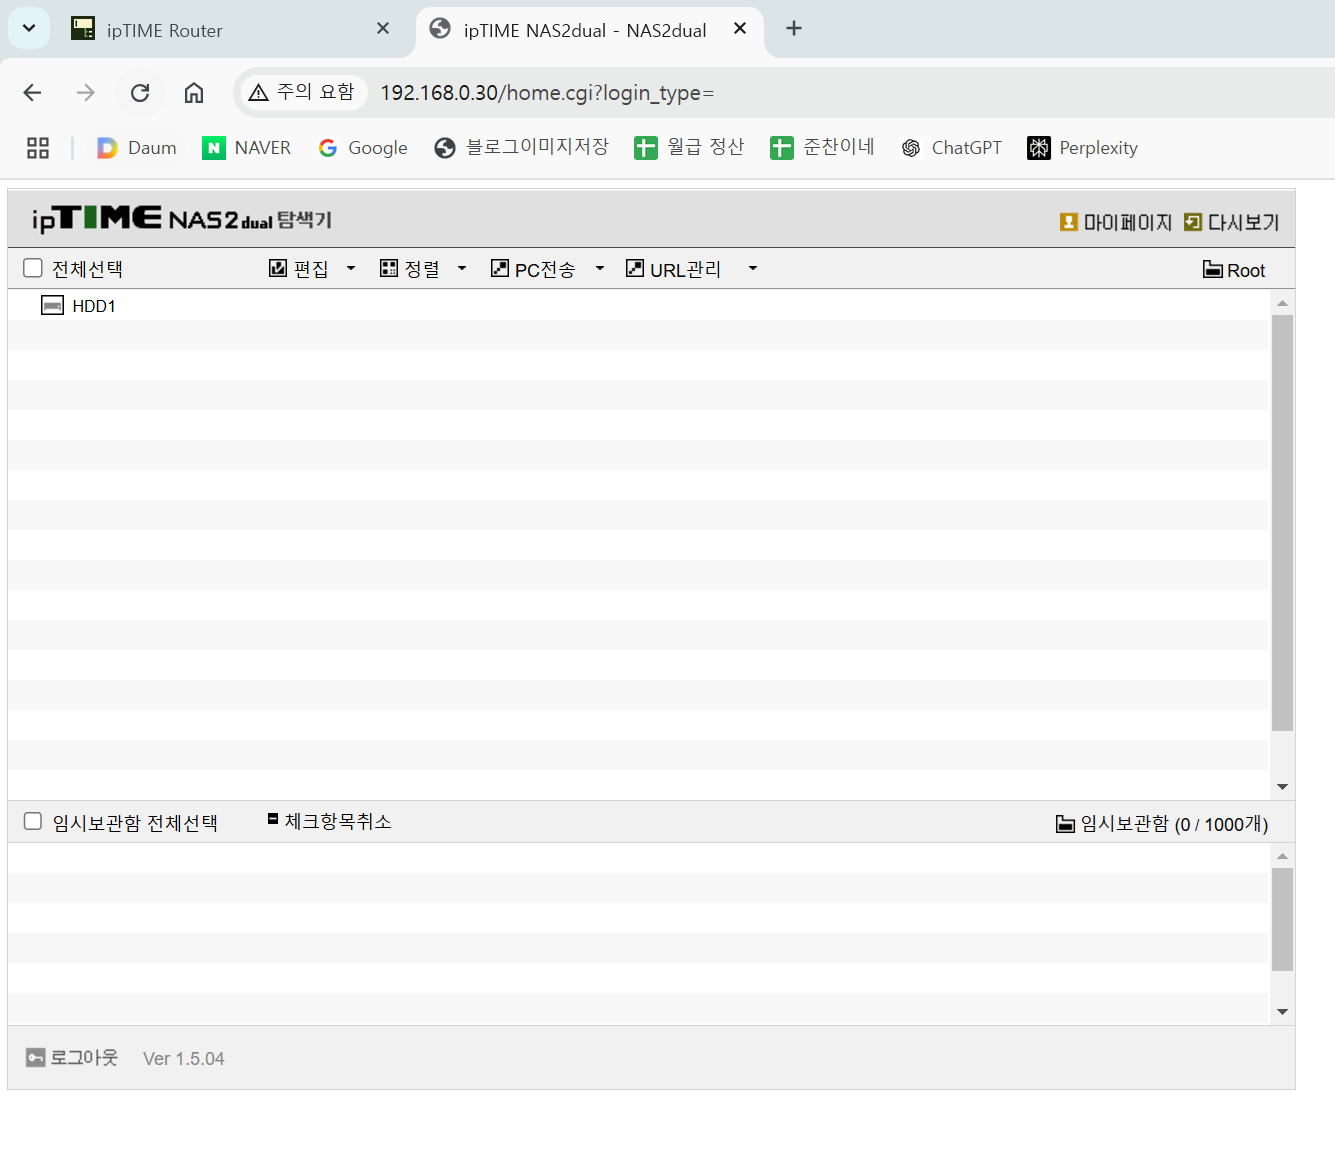
Task: Click the 마이페이지 icon
Action: [x=1069, y=222]
